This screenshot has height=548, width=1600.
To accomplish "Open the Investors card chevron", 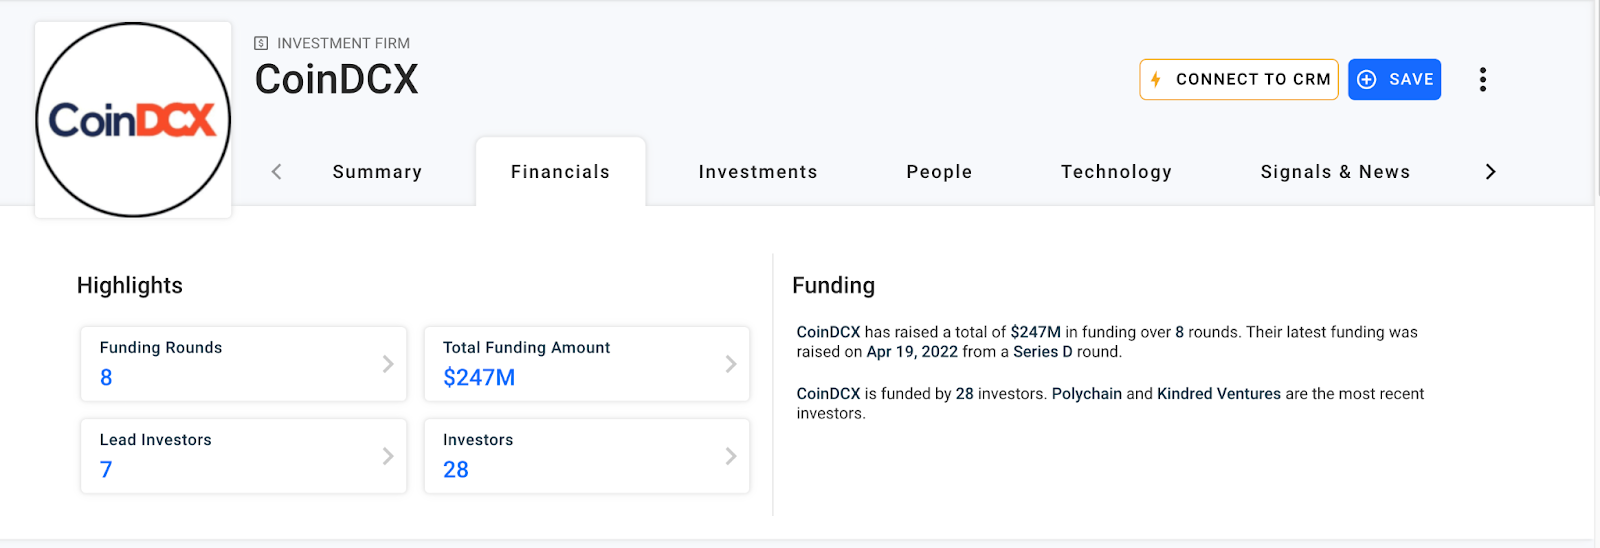I will pyautogui.click(x=731, y=456).
